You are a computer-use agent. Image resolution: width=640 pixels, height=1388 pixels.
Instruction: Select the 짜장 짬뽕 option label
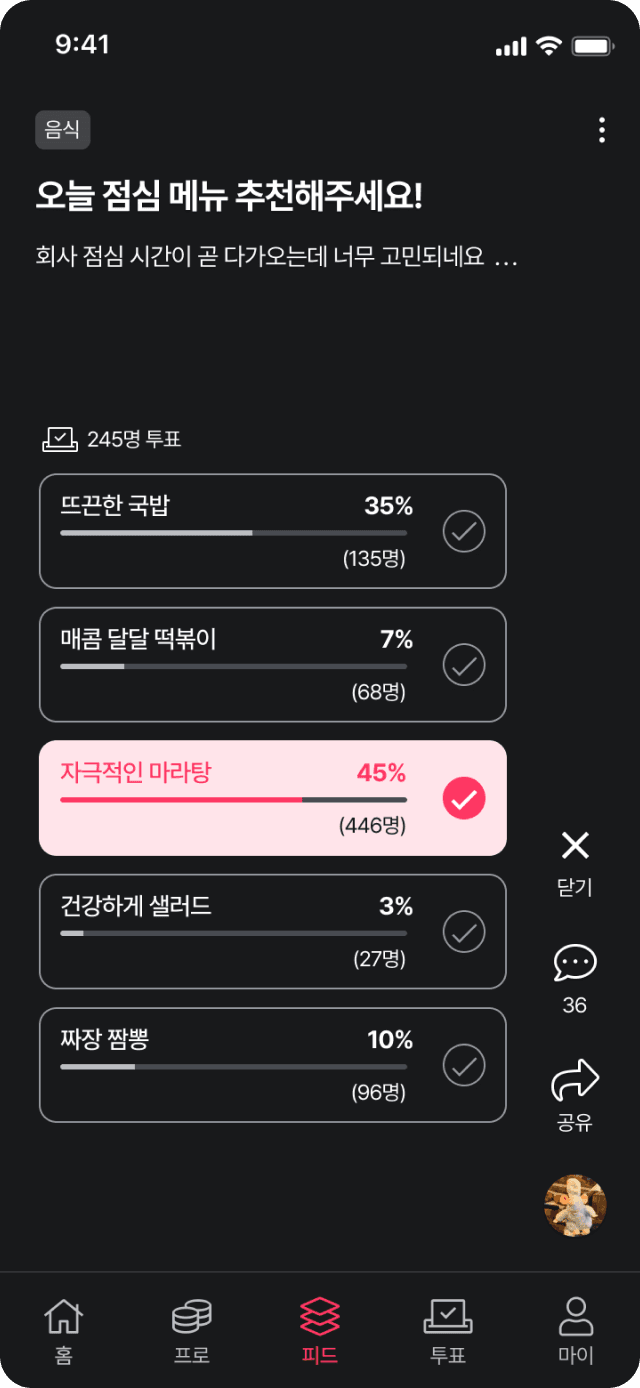(x=104, y=1040)
